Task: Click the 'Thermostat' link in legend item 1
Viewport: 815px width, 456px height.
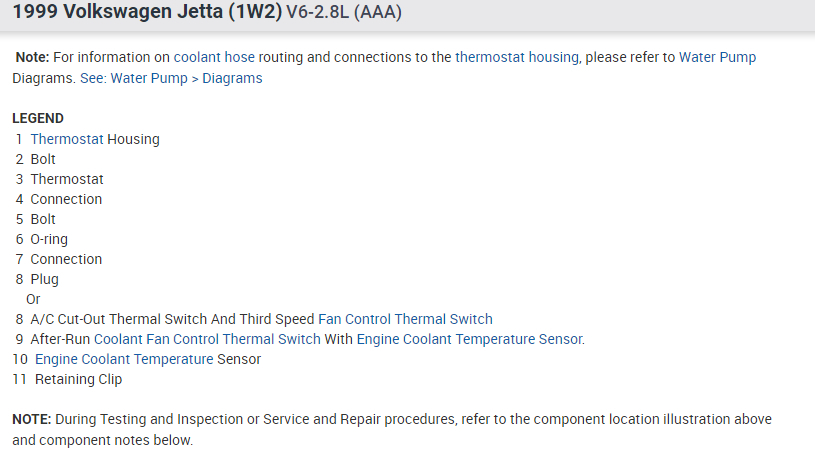Action: pyautogui.click(x=66, y=139)
